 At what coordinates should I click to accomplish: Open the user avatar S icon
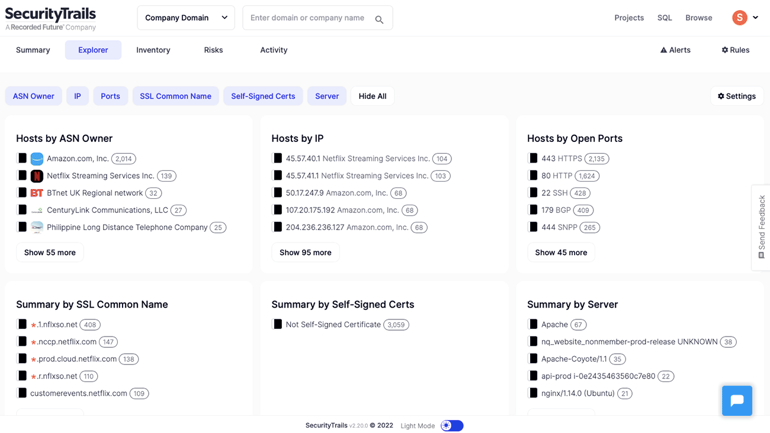click(739, 18)
